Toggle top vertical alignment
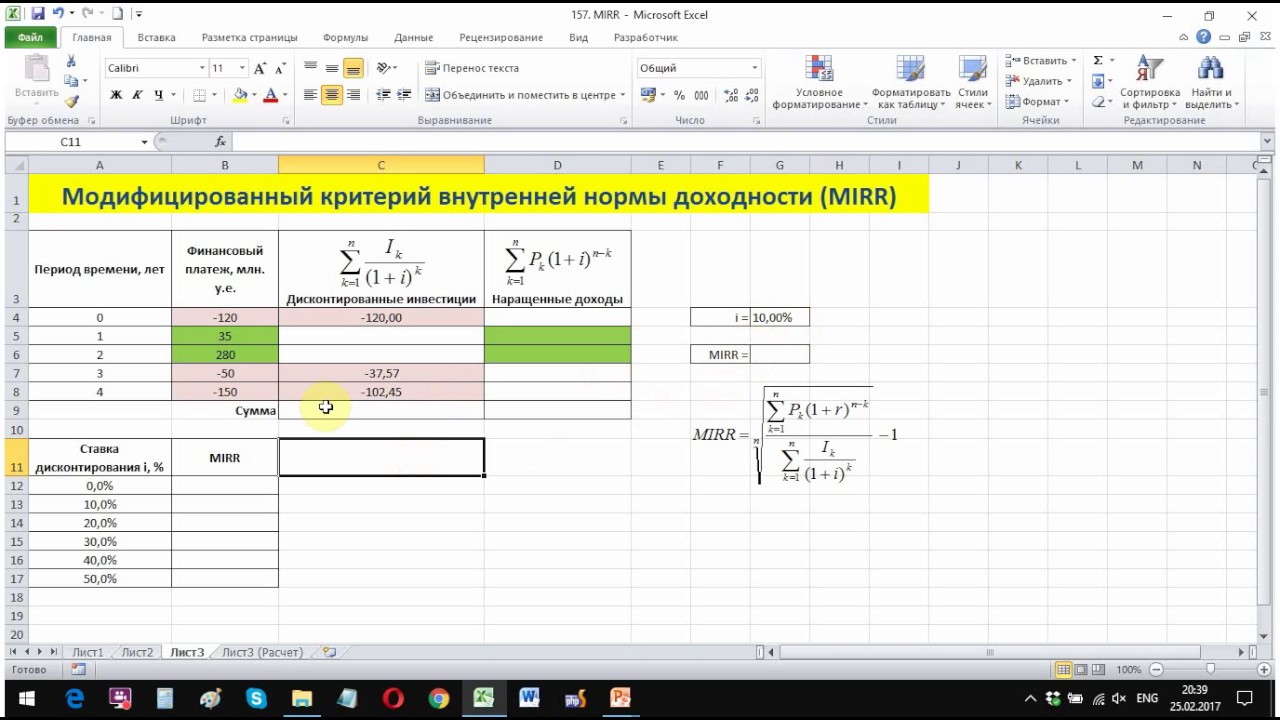 coord(311,68)
